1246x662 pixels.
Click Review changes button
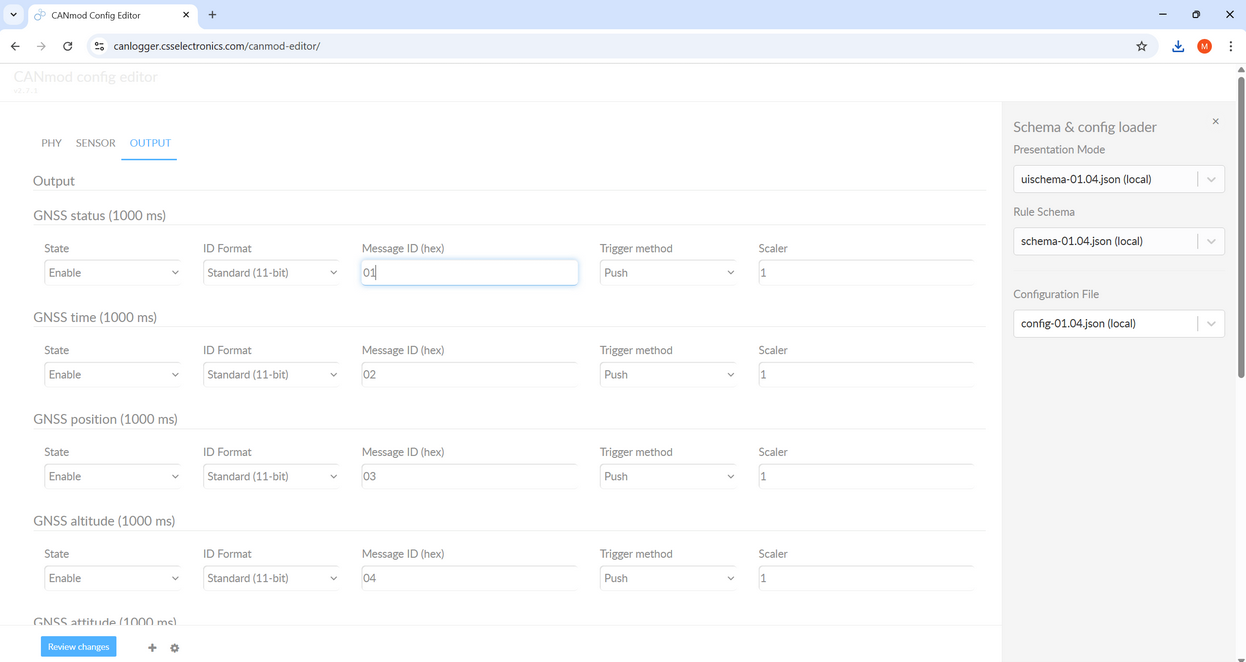tap(78, 647)
